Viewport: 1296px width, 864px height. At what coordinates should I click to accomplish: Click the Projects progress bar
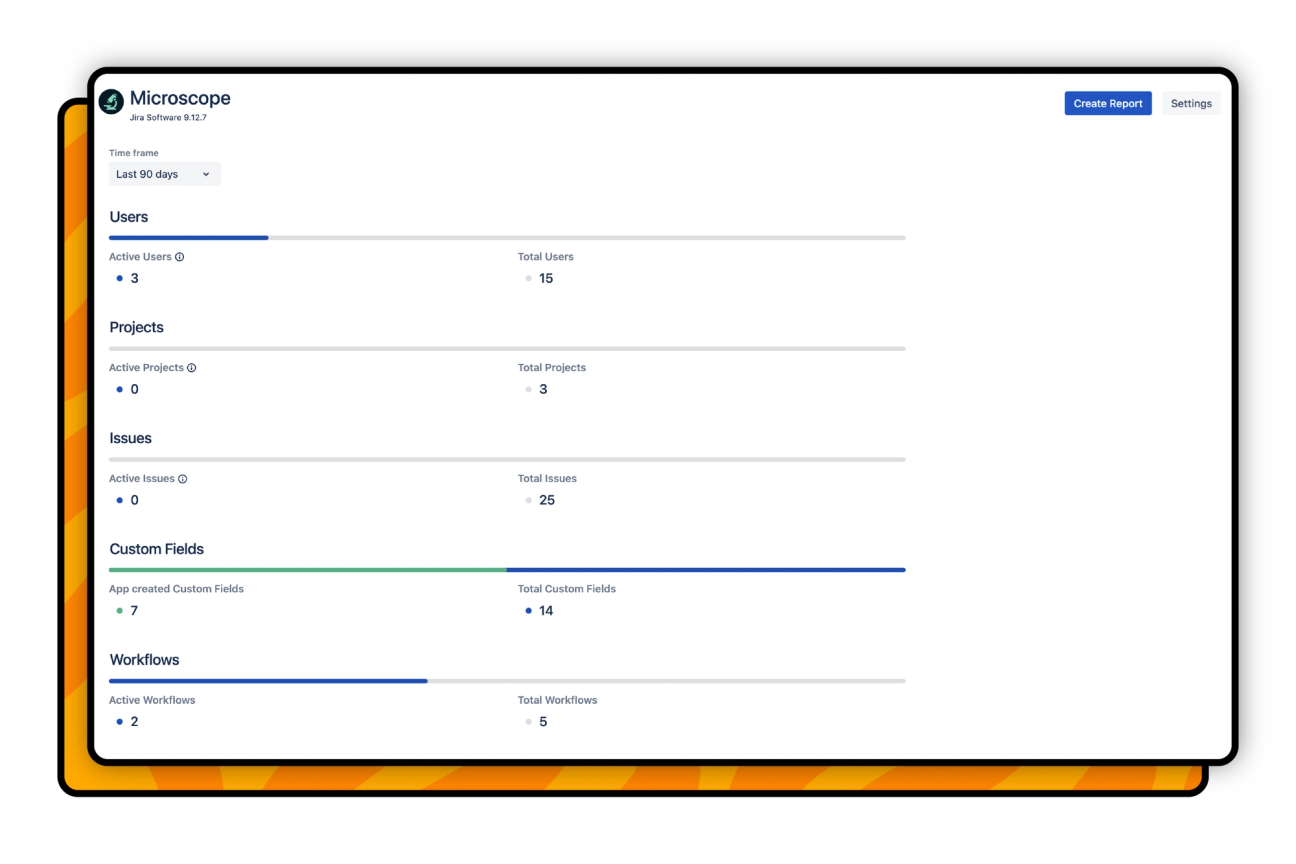(x=507, y=348)
